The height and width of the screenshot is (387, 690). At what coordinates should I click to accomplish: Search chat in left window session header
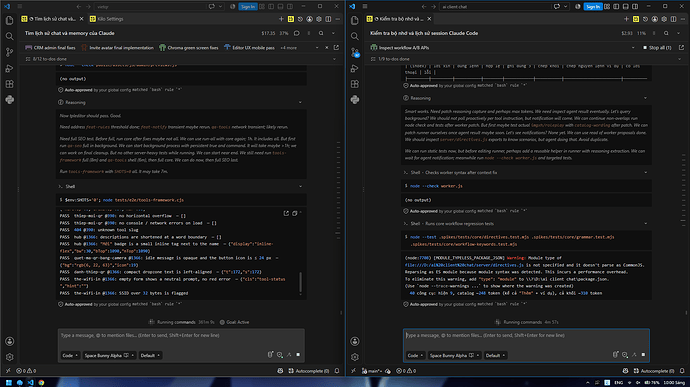click(321, 33)
